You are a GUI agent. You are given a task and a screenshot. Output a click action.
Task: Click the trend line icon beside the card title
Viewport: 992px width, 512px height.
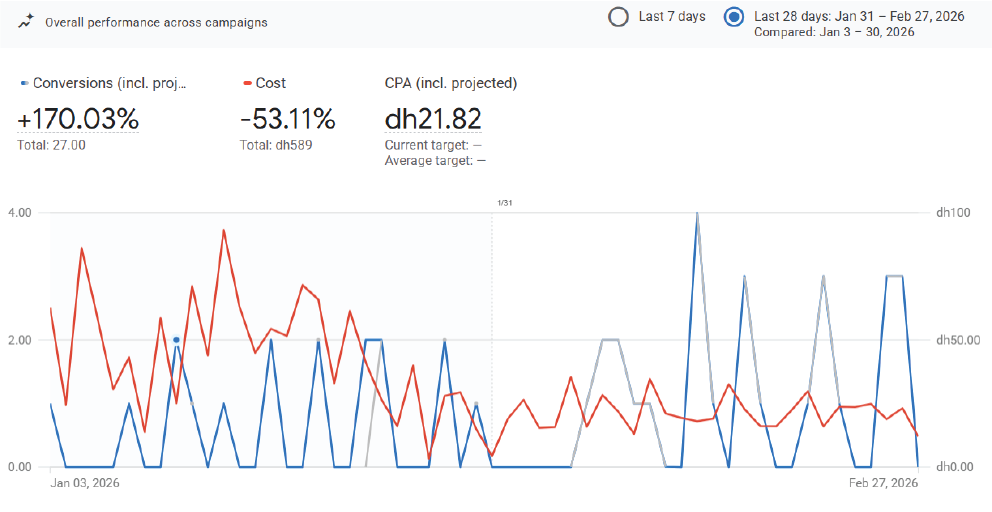pos(25,22)
